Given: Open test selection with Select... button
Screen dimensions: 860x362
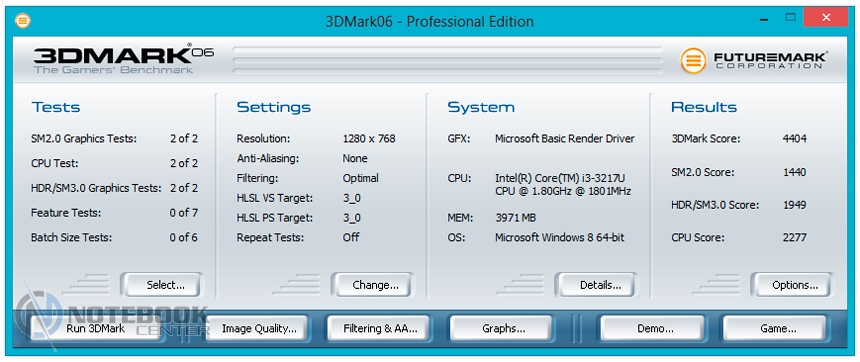Looking at the screenshot, I should 161,285.
